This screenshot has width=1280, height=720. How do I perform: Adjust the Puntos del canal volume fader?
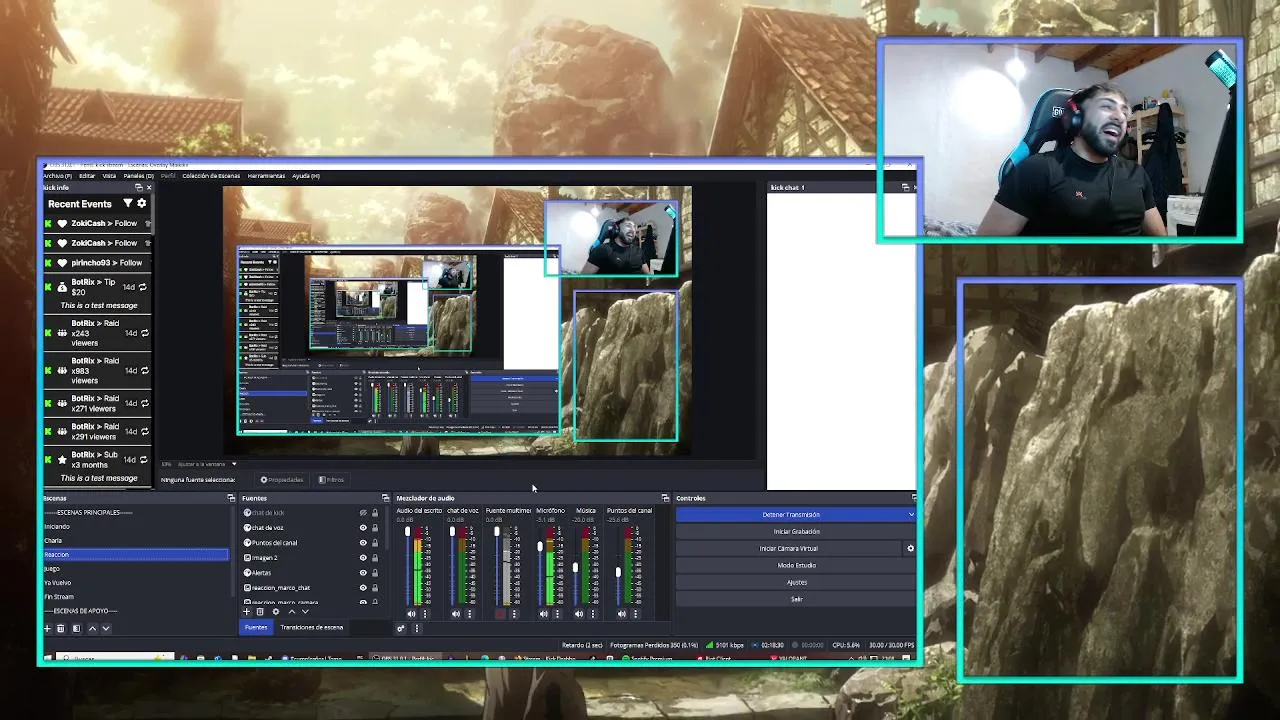pyautogui.click(x=618, y=572)
